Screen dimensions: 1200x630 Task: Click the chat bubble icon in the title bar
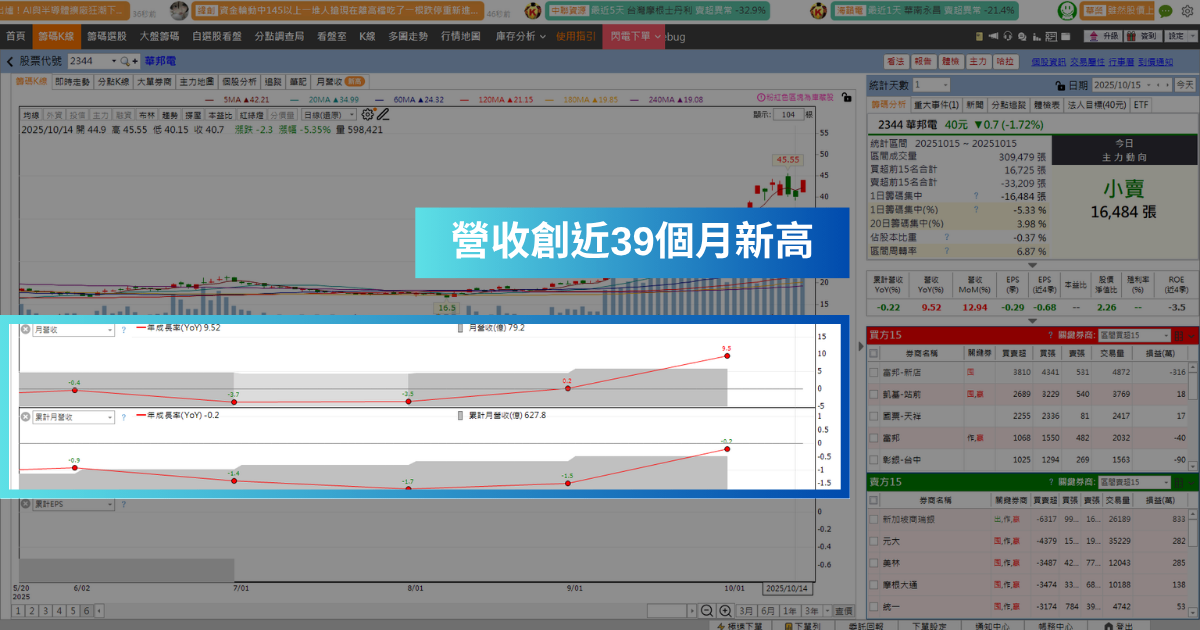(x=1165, y=11)
